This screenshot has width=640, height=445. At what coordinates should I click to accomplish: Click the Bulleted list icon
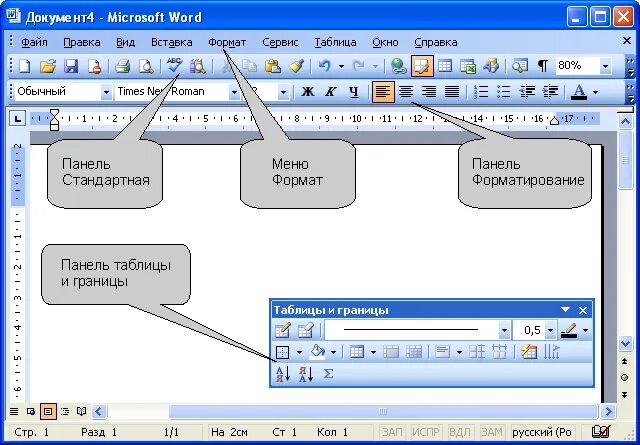coord(504,91)
